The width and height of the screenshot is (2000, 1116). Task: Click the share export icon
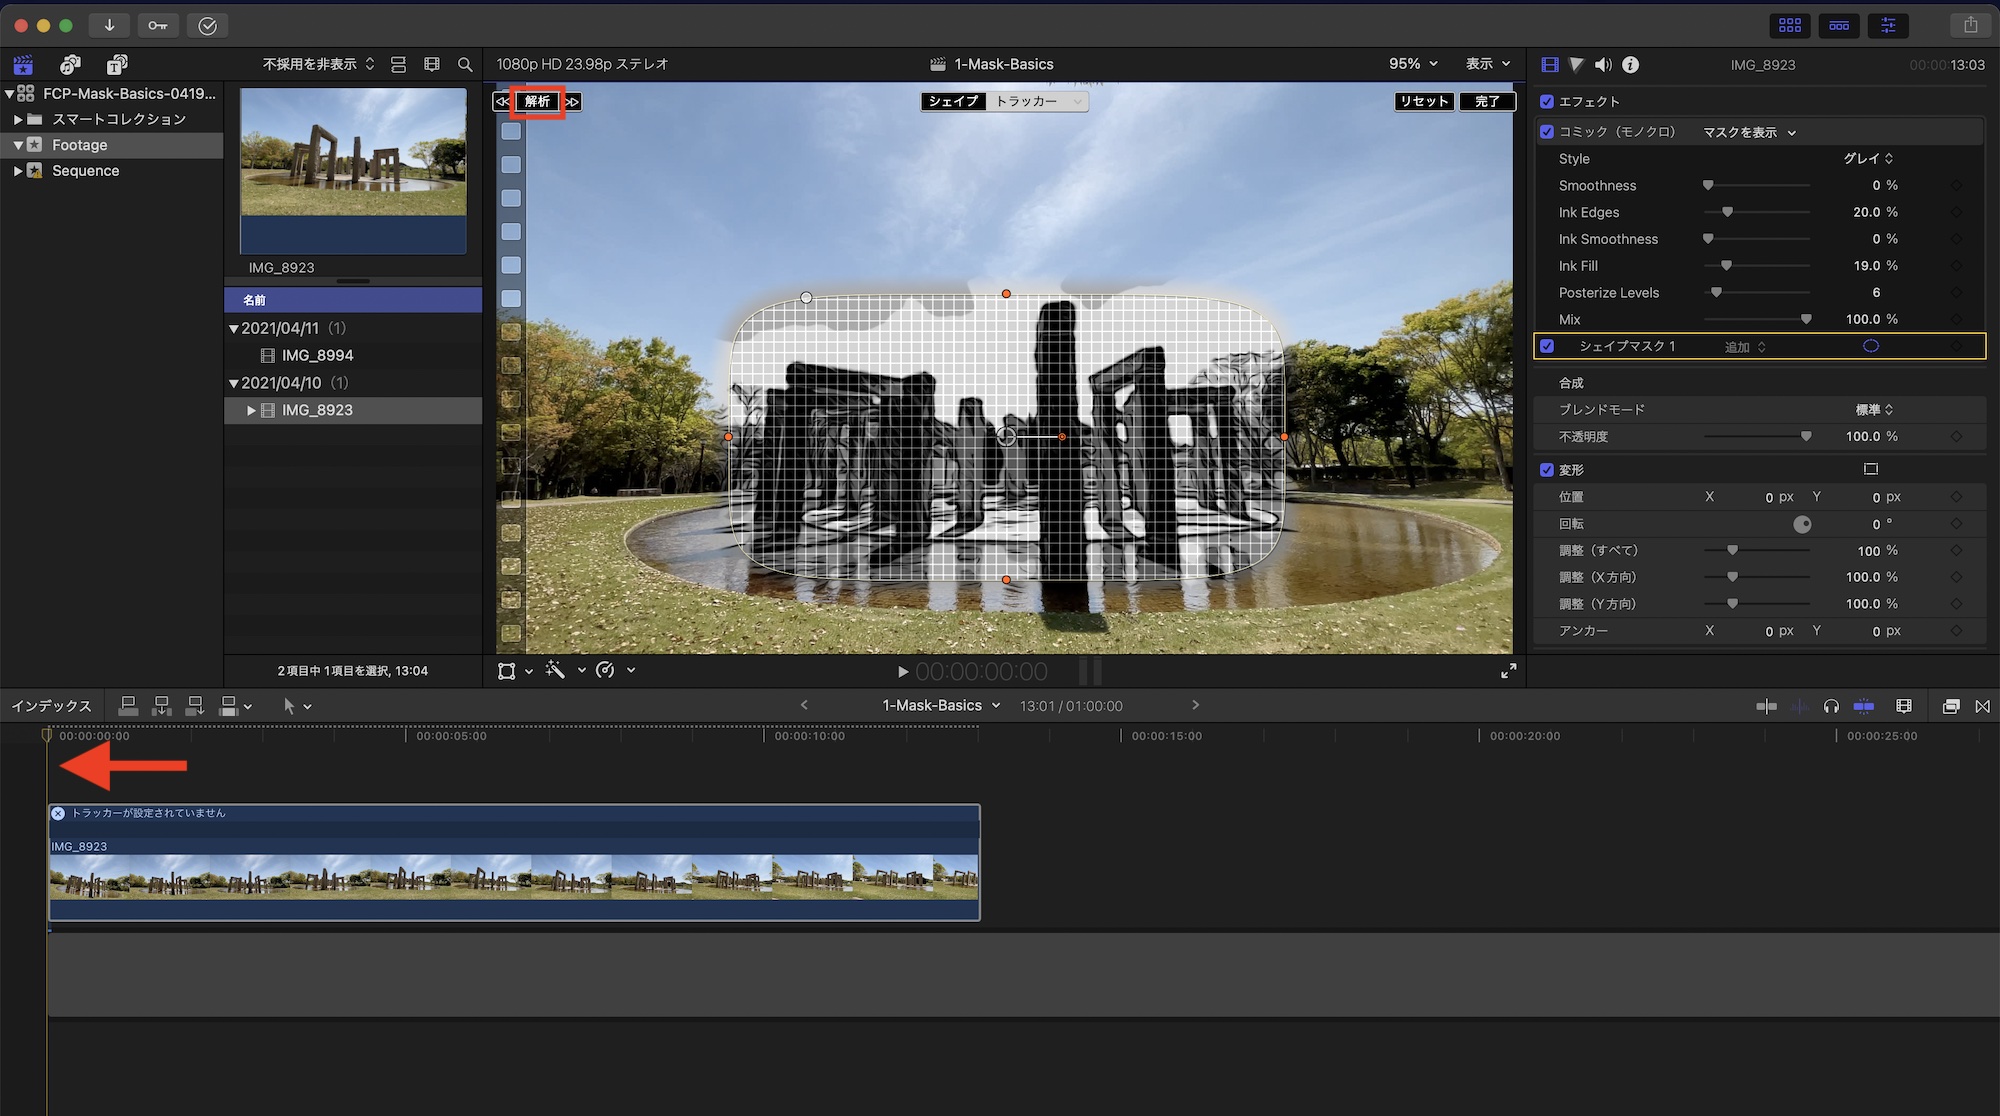1970,25
